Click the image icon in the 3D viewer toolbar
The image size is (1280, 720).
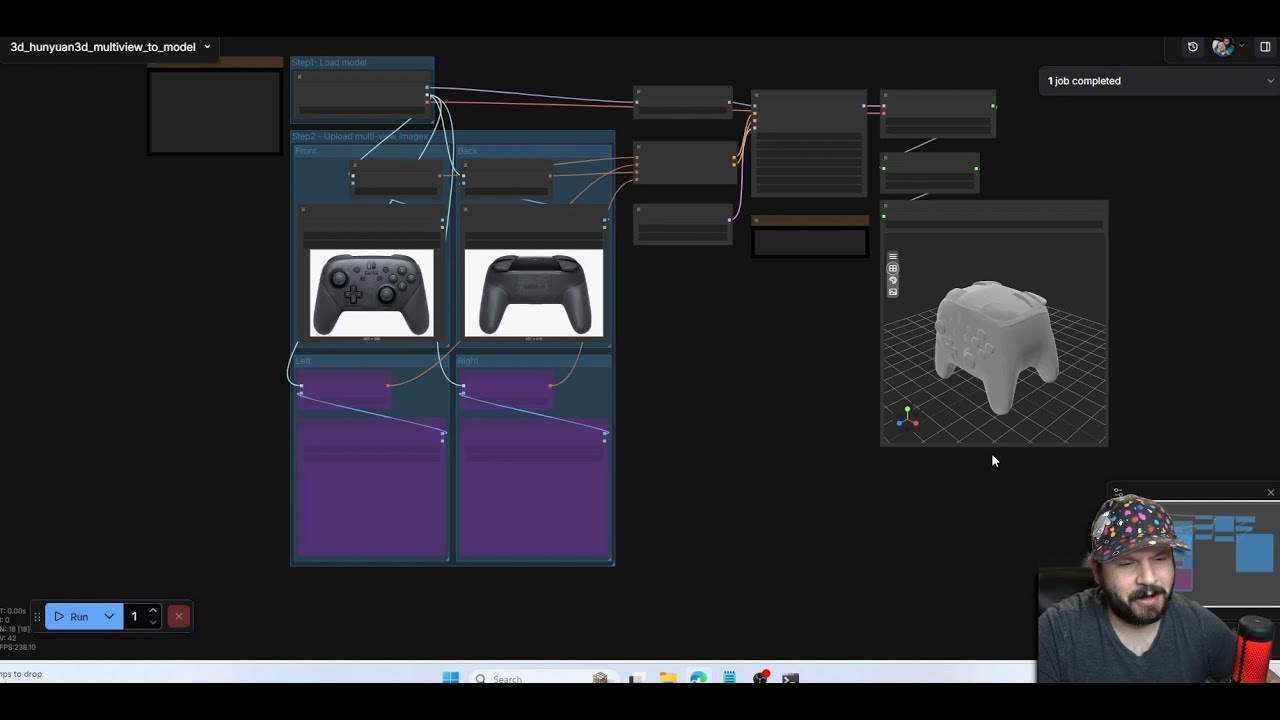pos(893,292)
